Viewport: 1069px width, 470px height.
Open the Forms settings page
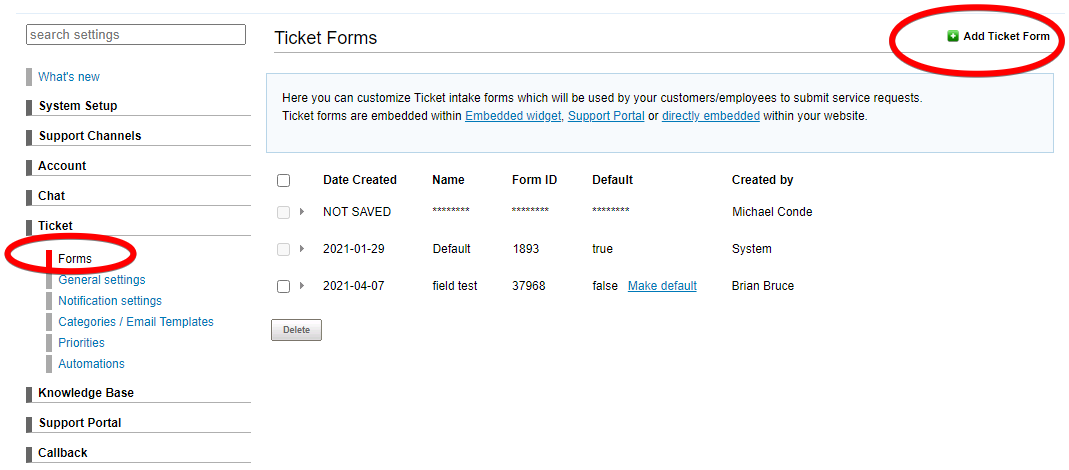coord(75,259)
